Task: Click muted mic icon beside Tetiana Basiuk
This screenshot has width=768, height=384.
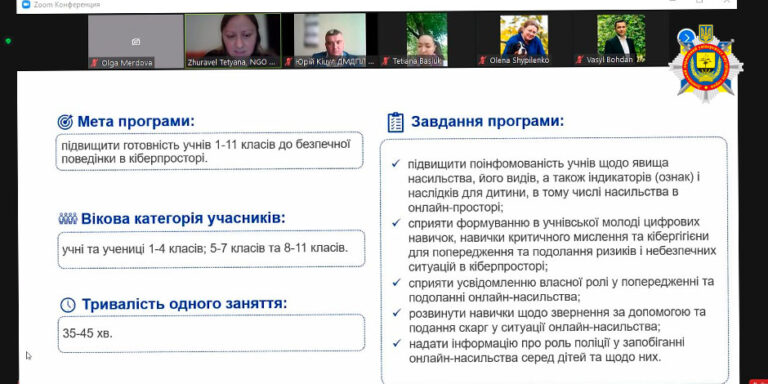Action: [x=386, y=61]
